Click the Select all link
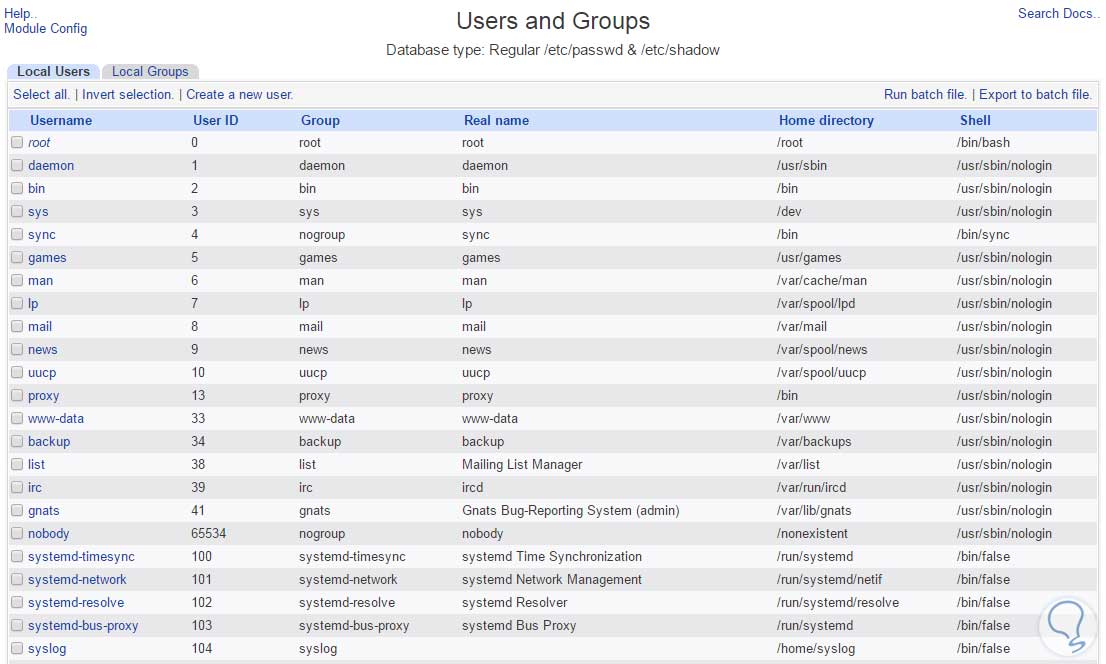Screen dimensions: 1106x664 point(41,94)
